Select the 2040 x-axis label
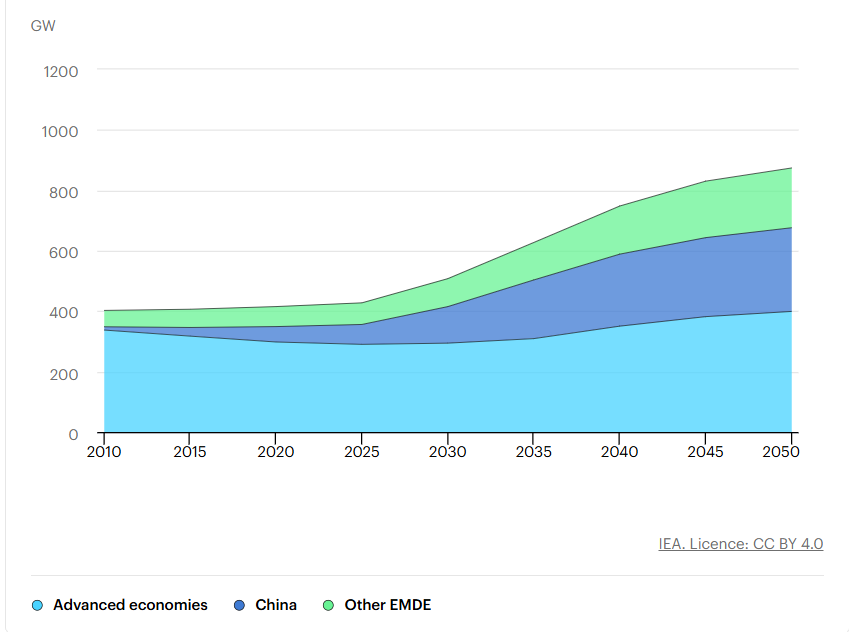The image size is (852, 632). coord(620,452)
